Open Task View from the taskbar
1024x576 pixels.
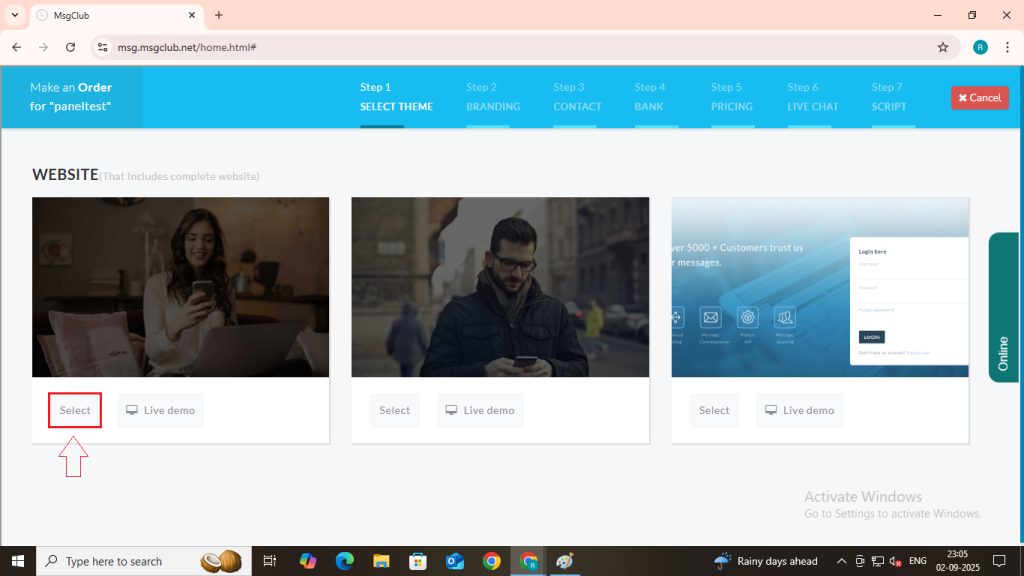pos(269,561)
